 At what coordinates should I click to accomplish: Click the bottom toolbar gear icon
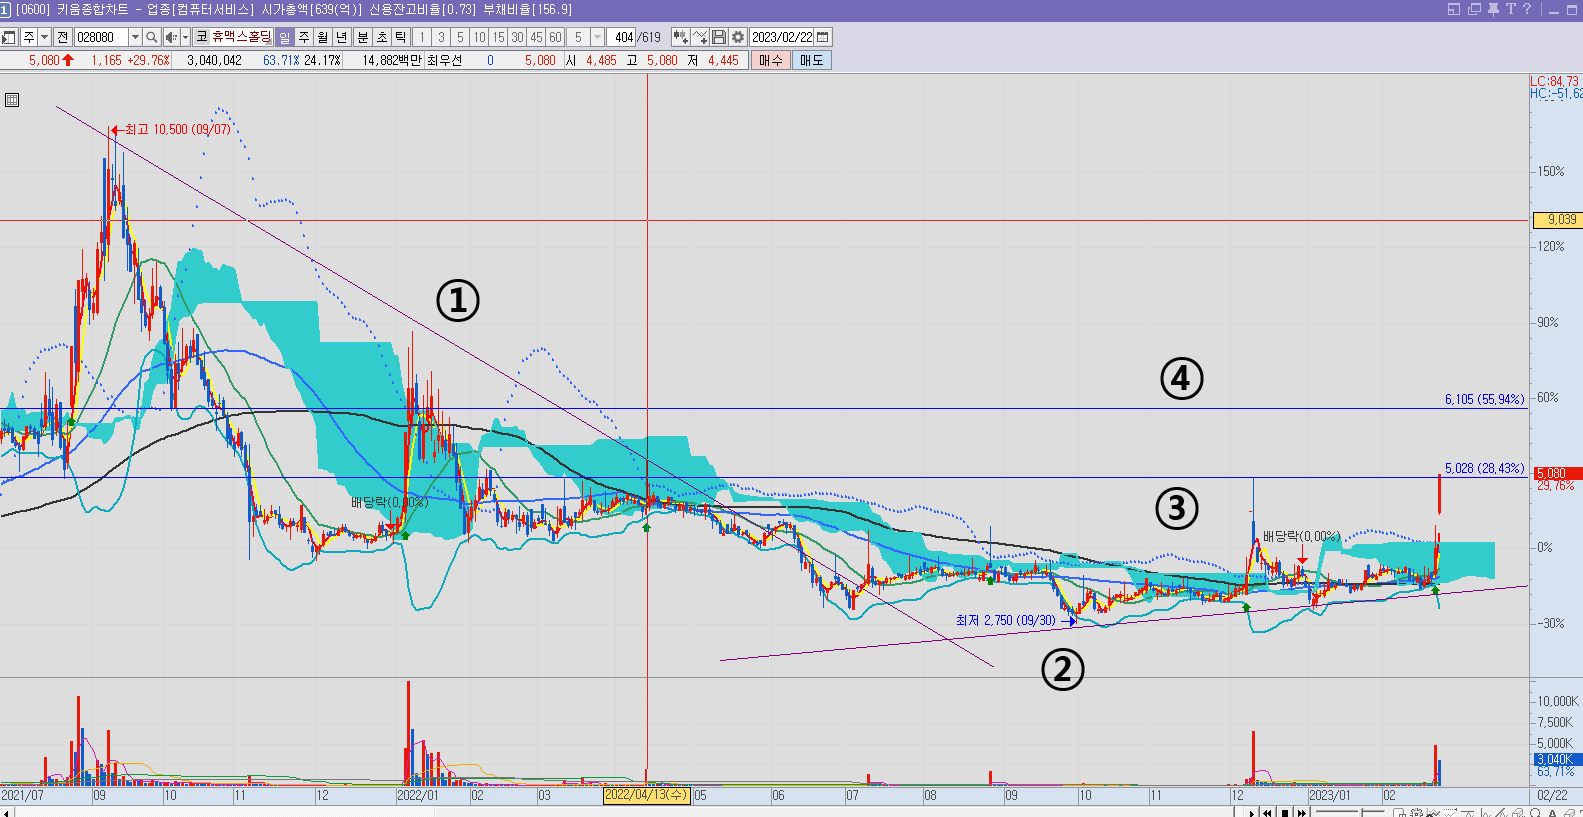(x=1417, y=813)
